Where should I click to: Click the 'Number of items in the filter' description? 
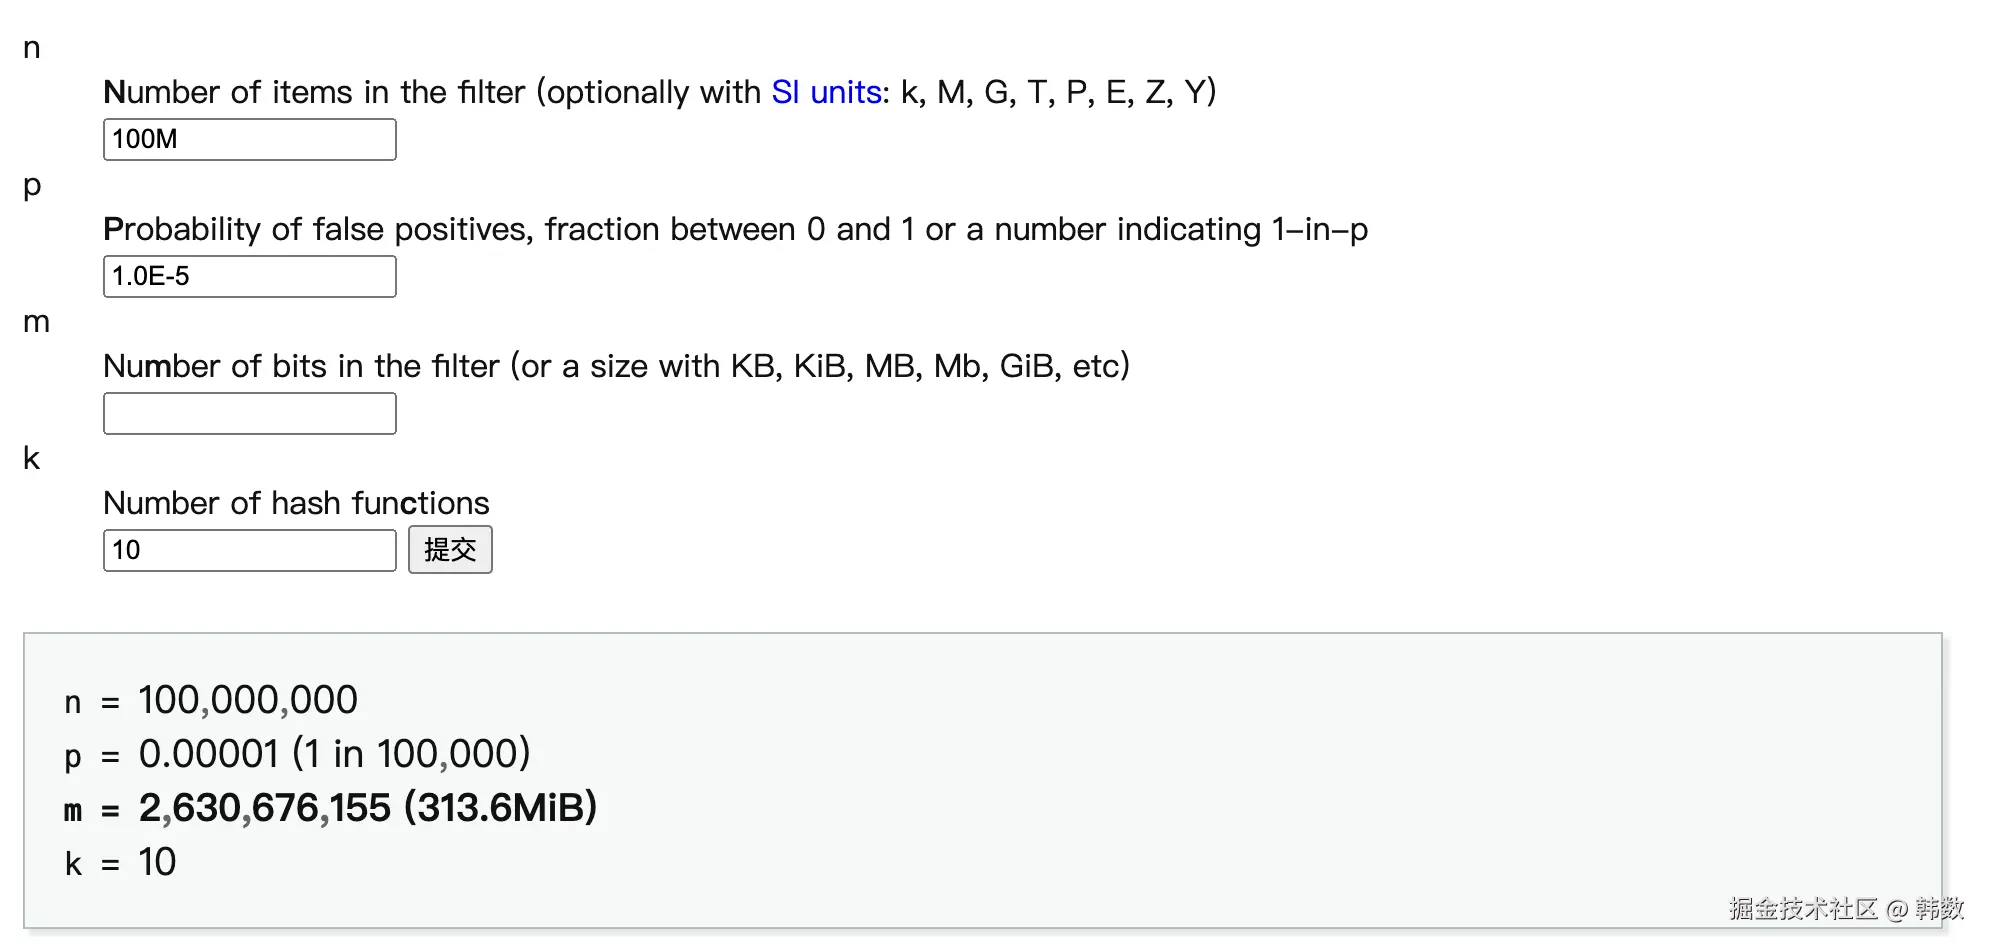[x=314, y=92]
